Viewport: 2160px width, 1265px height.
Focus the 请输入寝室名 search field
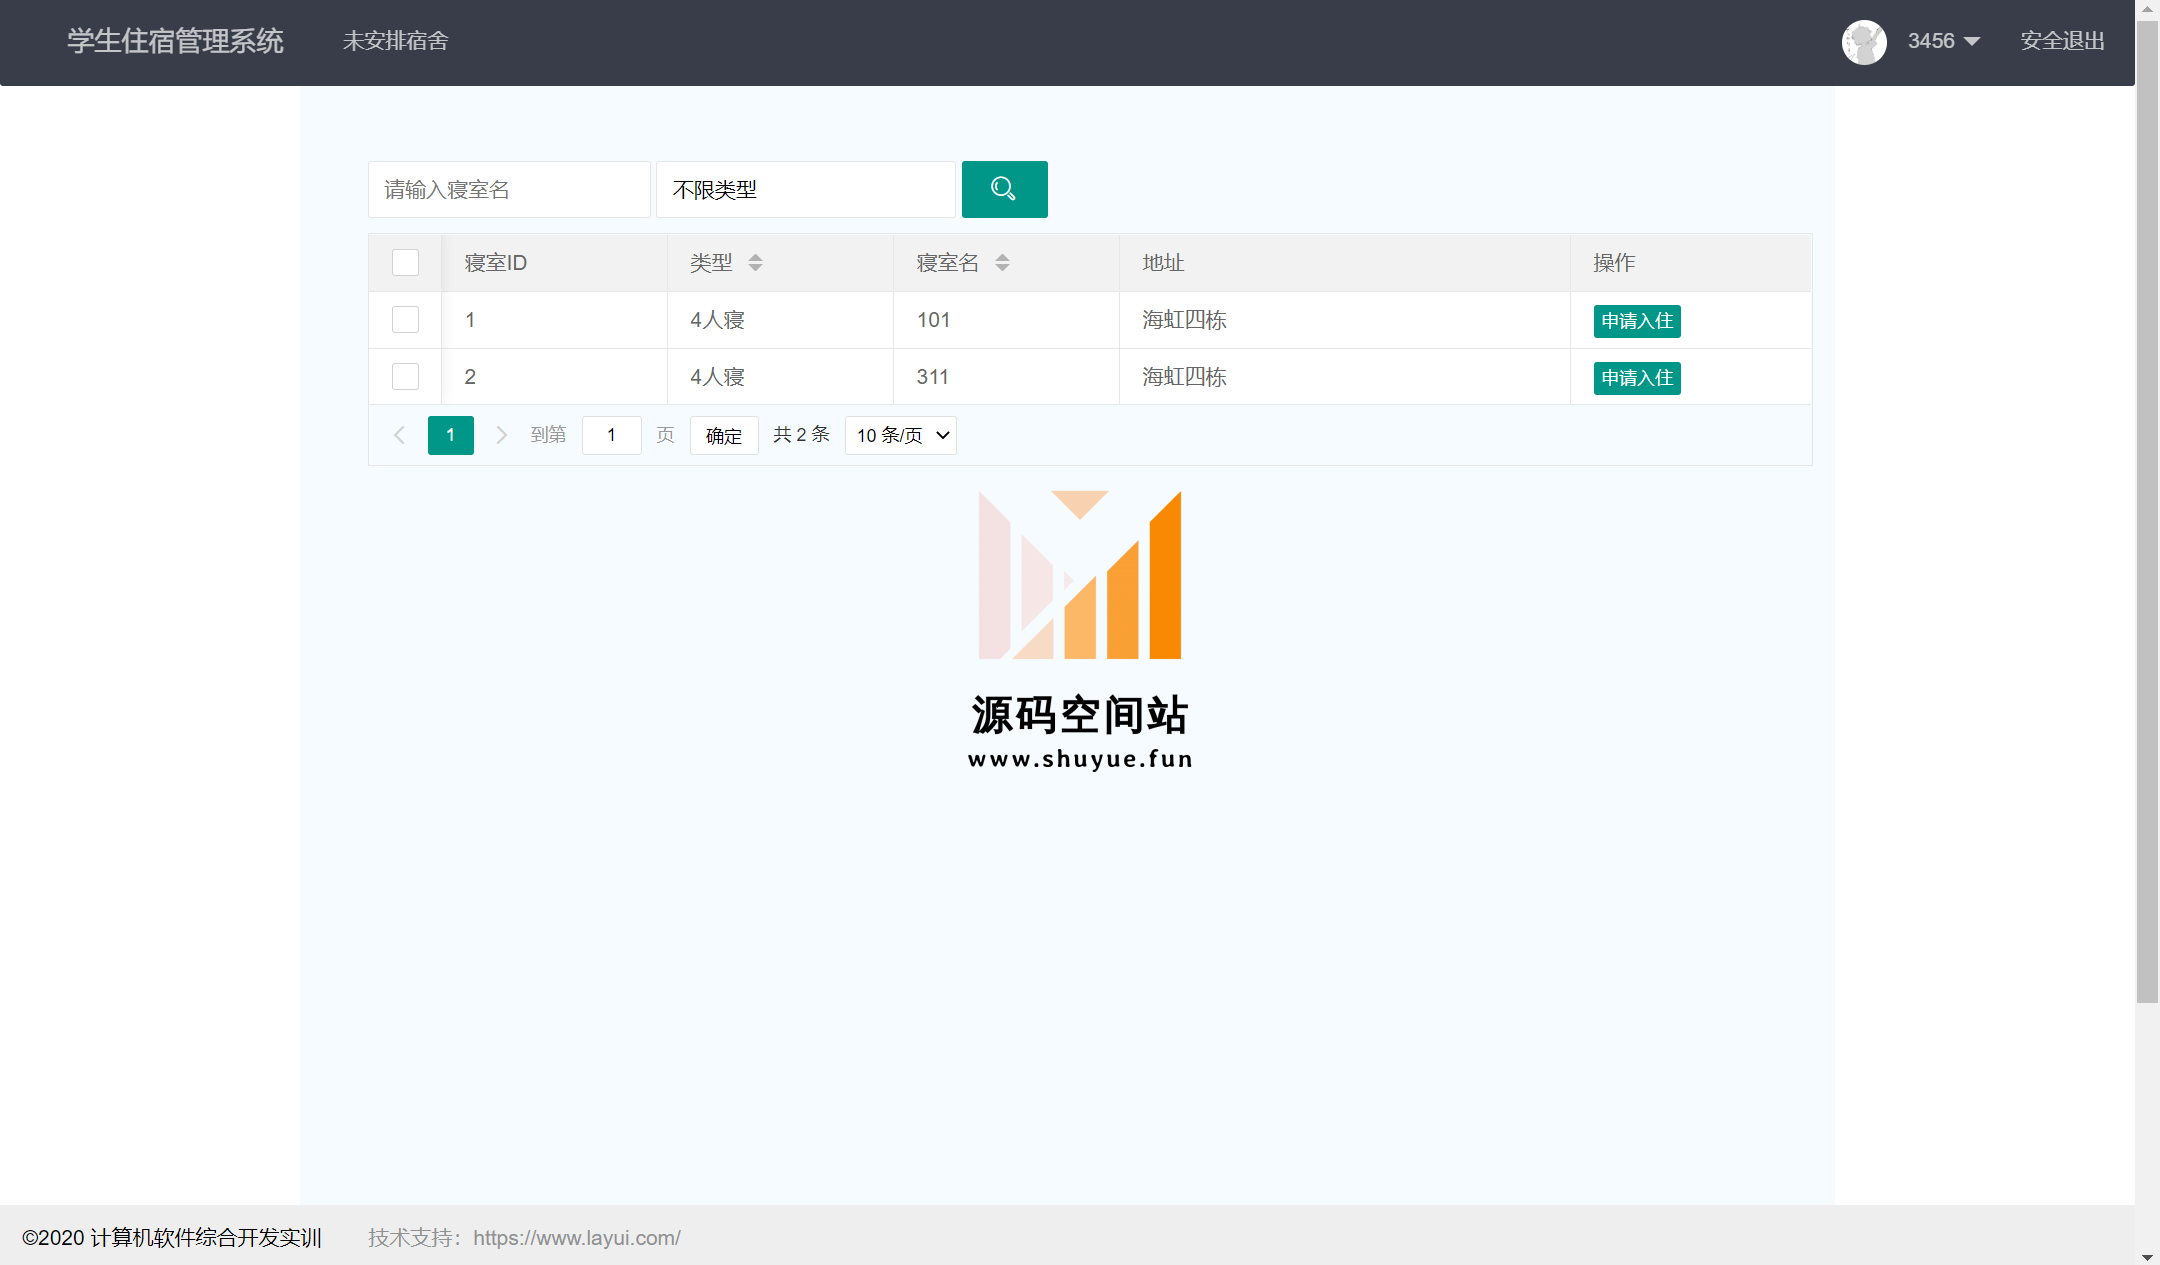(509, 189)
